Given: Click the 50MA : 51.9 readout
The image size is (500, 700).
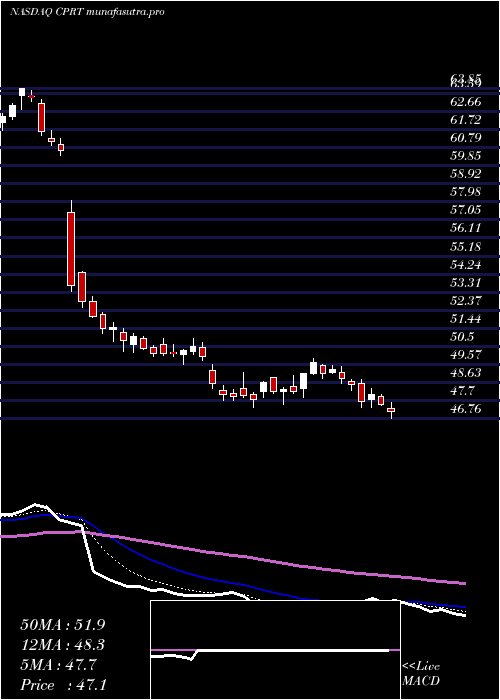Looking at the screenshot, I should 63,625.
